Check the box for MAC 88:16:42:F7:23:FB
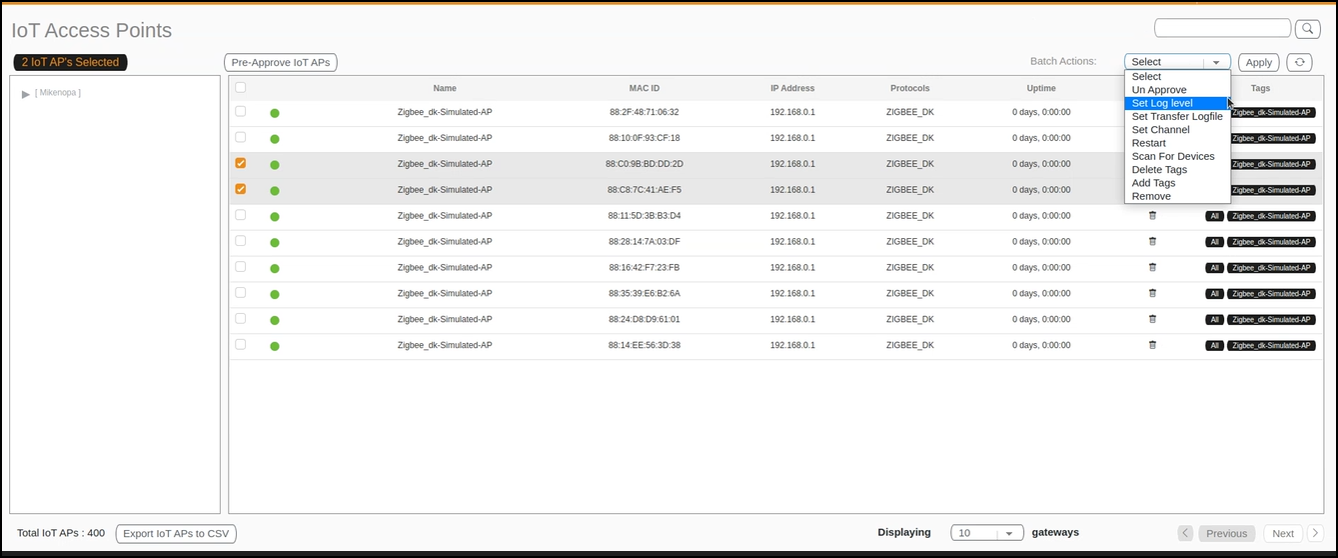The width and height of the screenshot is (1338, 558). click(x=240, y=267)
